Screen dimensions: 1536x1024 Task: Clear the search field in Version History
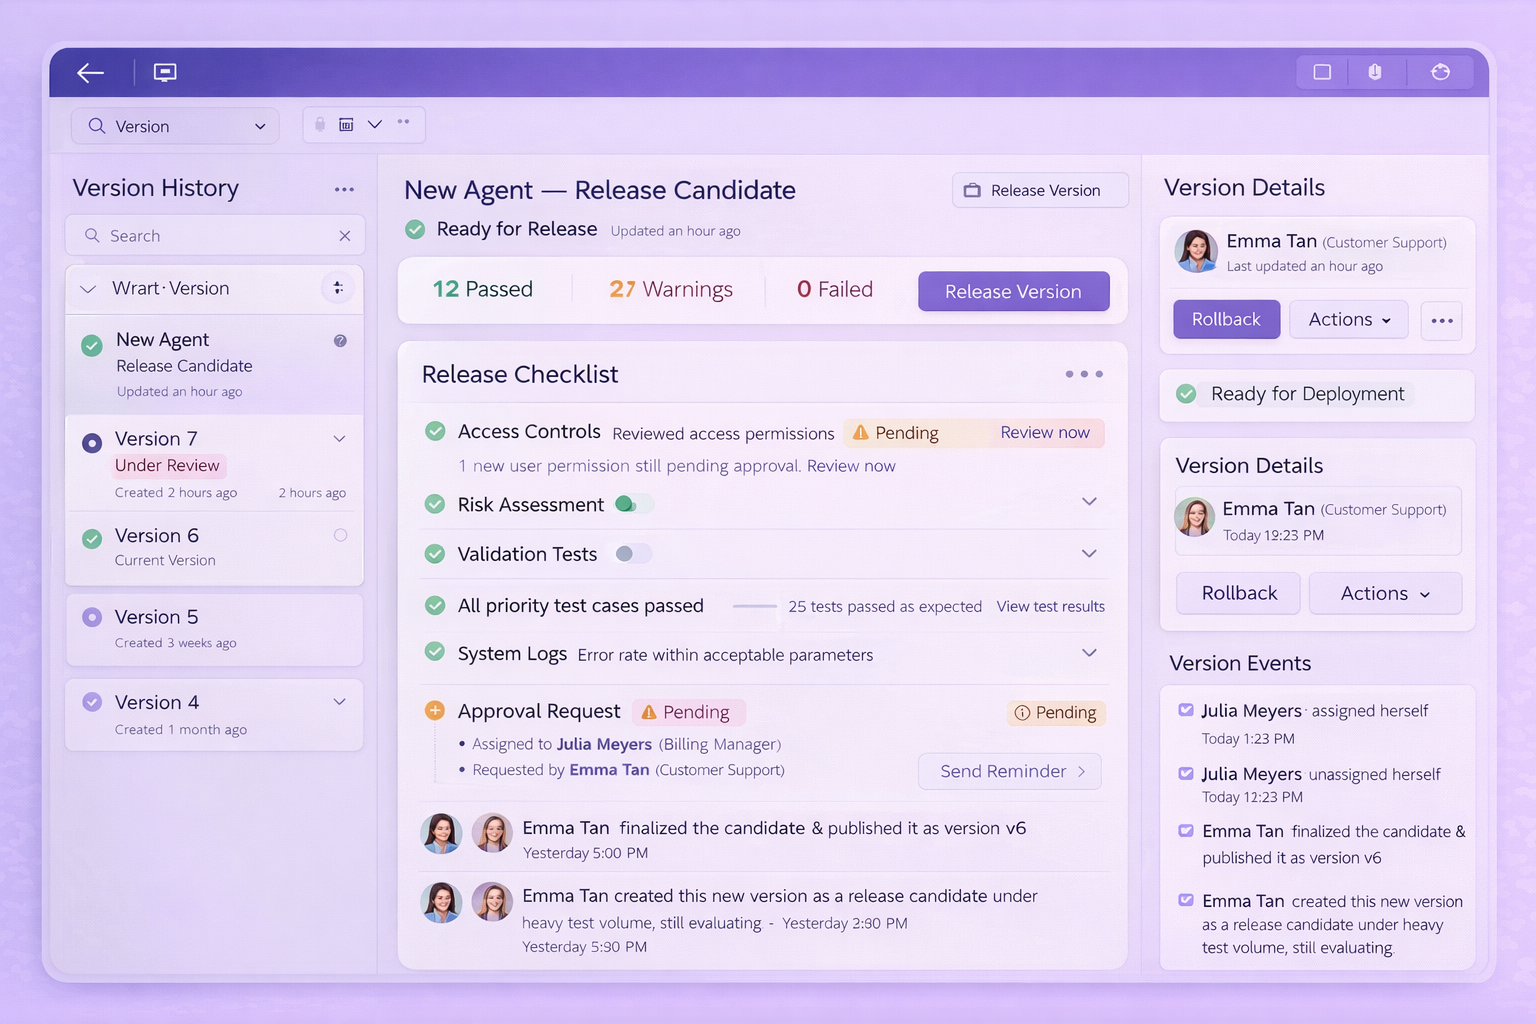pos(344,235)
